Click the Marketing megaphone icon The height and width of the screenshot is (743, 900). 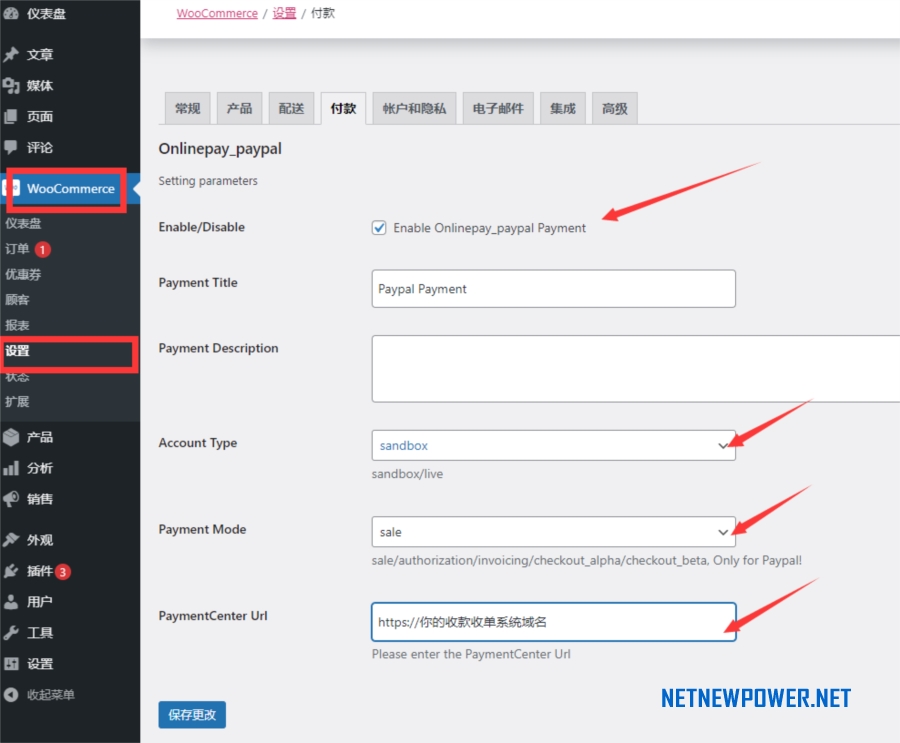click(x=11, y=499)
